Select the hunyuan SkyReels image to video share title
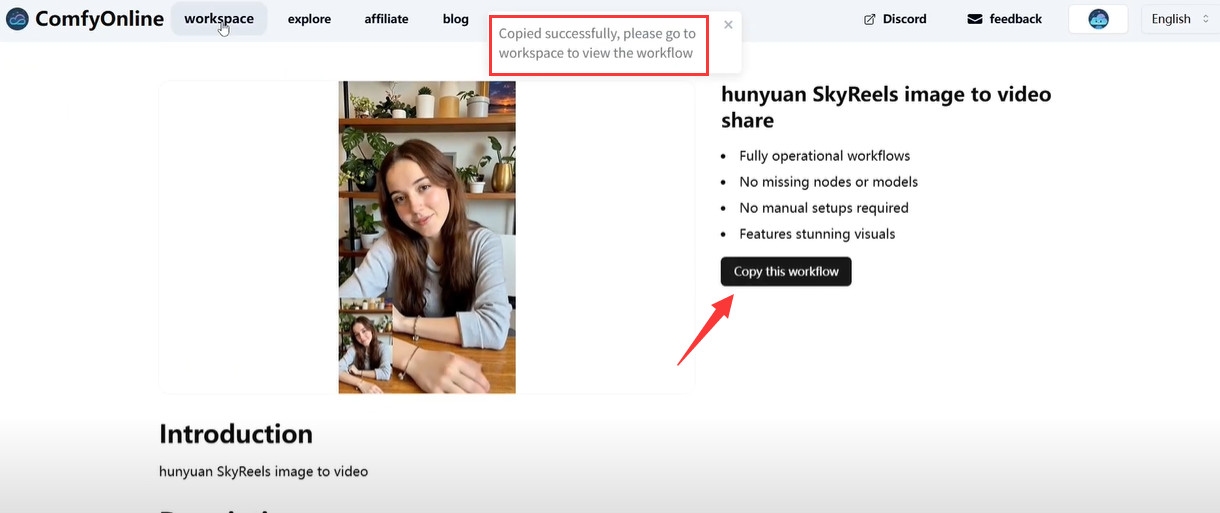This screenshot has width=1220, height=513. (886, 107)
